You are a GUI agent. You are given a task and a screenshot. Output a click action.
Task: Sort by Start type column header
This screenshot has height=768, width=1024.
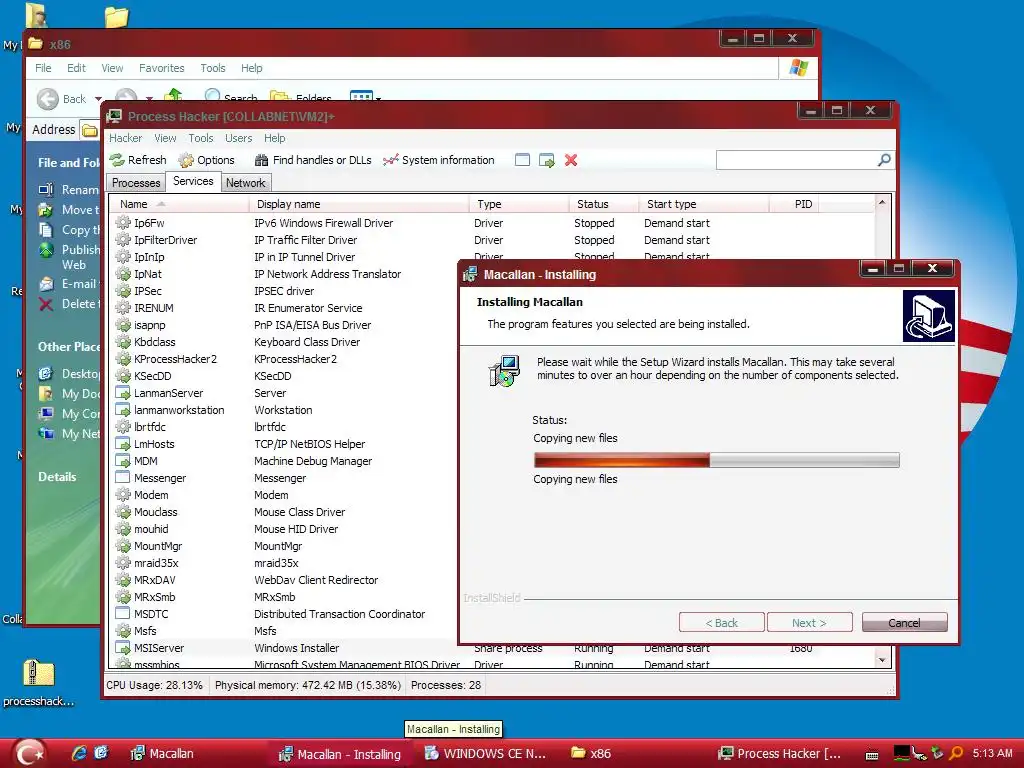703,204
